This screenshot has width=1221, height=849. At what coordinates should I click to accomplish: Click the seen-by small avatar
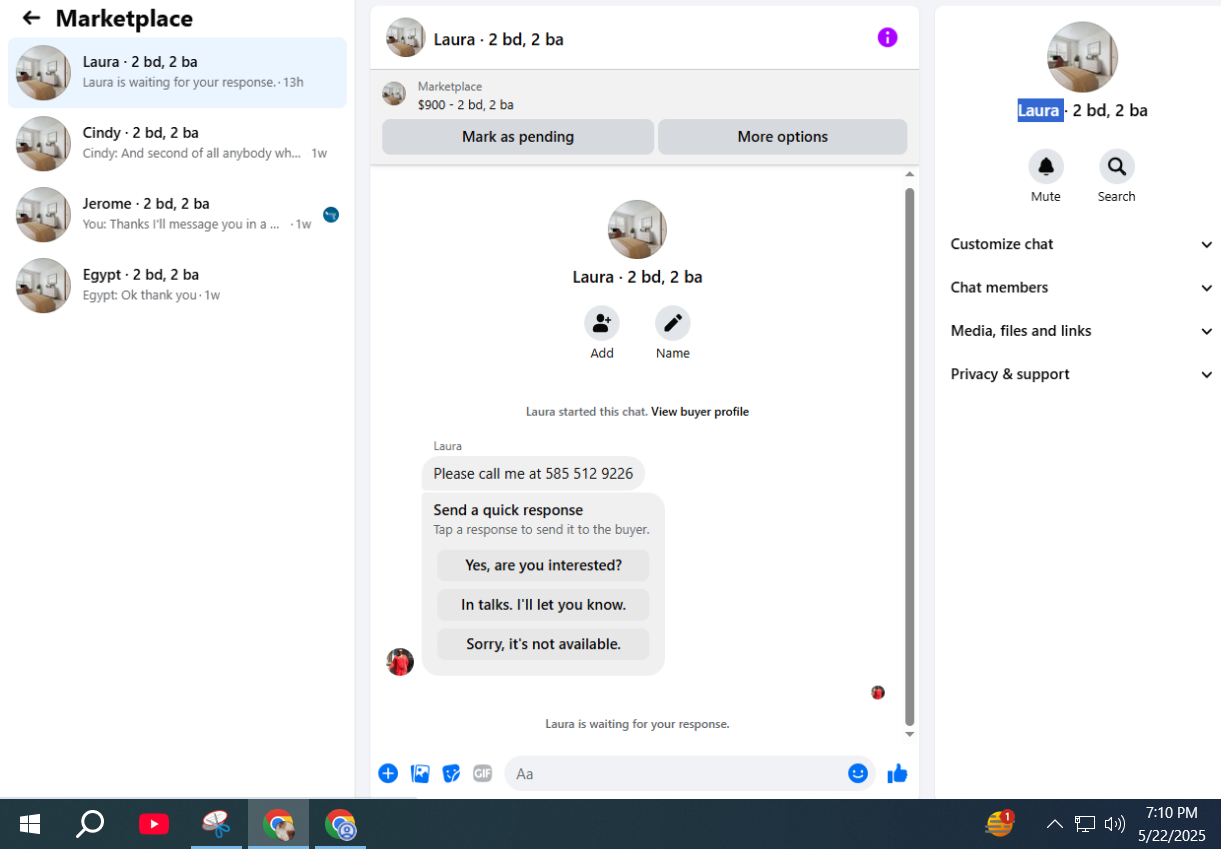[x=878, y=692]
